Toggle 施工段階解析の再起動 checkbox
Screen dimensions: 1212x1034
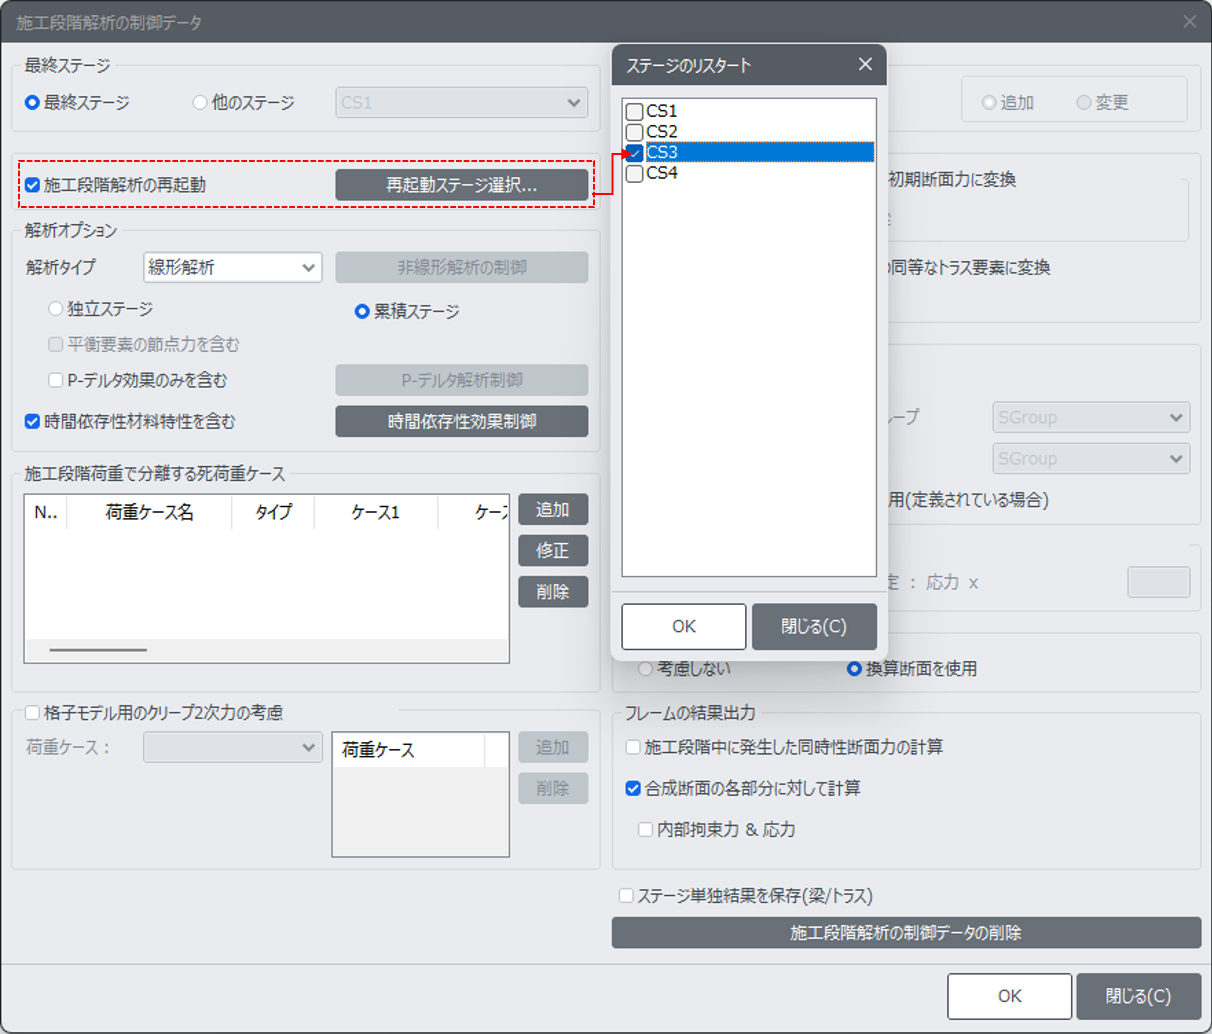pyautogui.click(x=33, y=185)
